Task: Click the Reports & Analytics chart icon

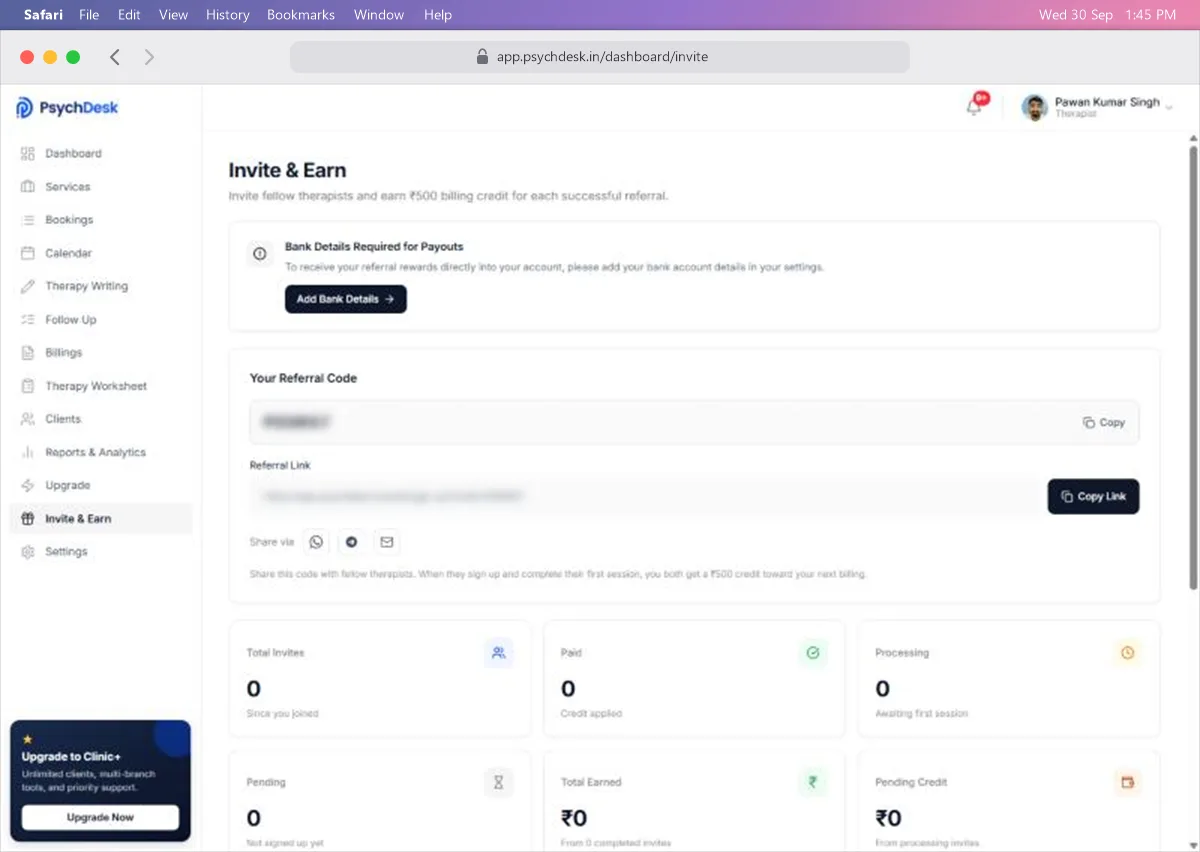Action: (28, 452)
